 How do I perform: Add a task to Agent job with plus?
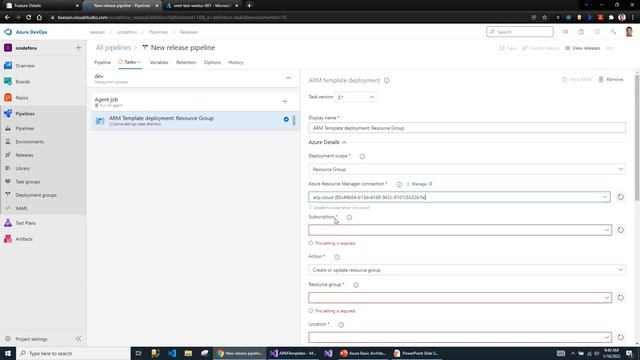[285, 101]
